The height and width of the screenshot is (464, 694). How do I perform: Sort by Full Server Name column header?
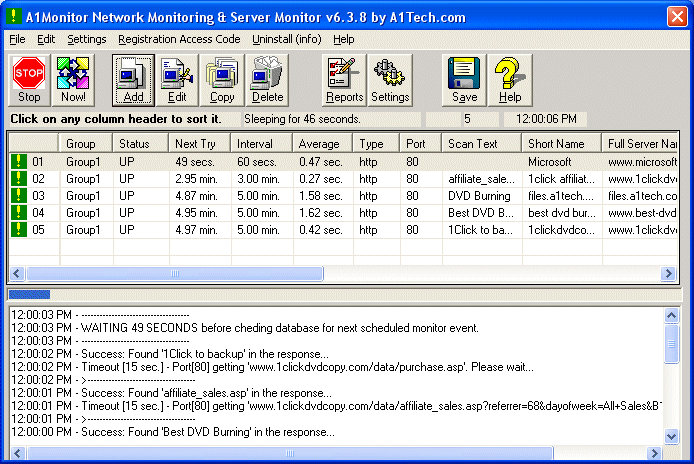640,143
